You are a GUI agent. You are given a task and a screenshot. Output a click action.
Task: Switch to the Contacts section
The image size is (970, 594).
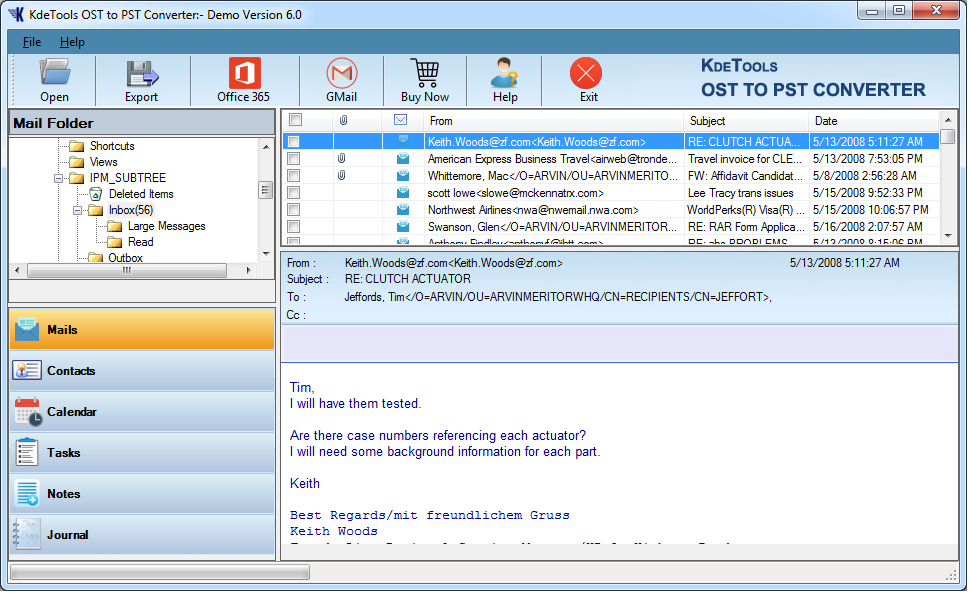(x=142, y=371)
